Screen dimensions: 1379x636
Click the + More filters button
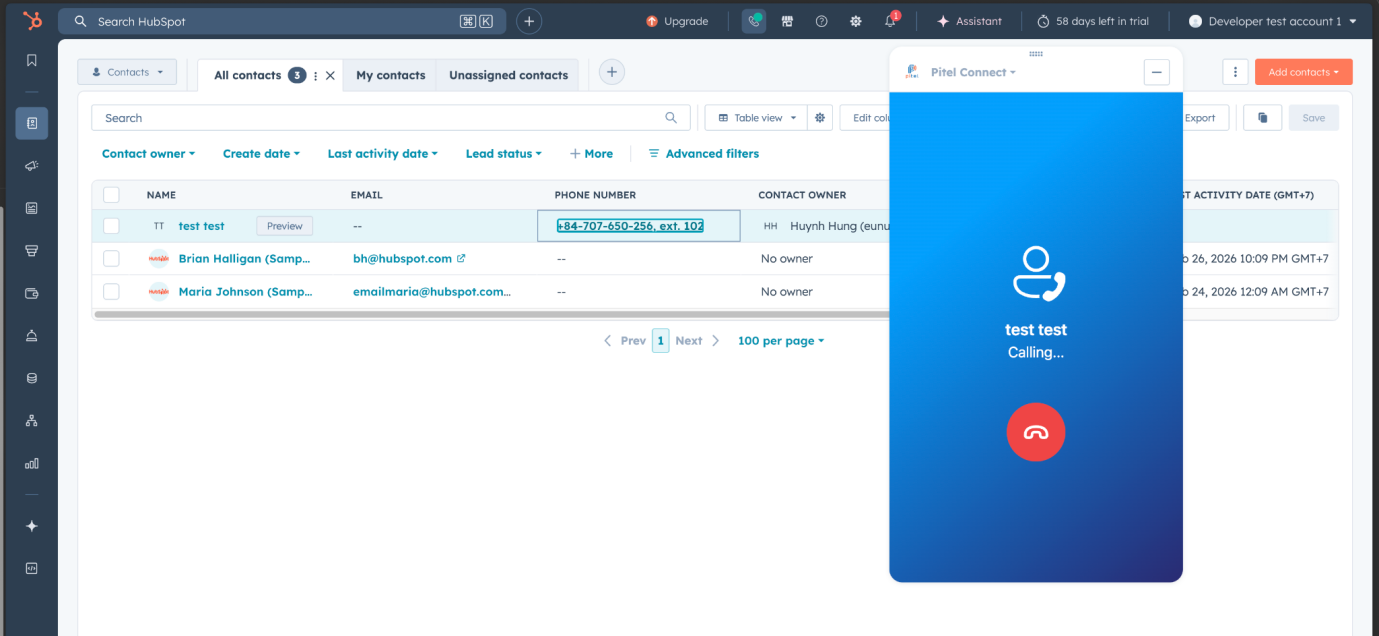tap(591, 154)
